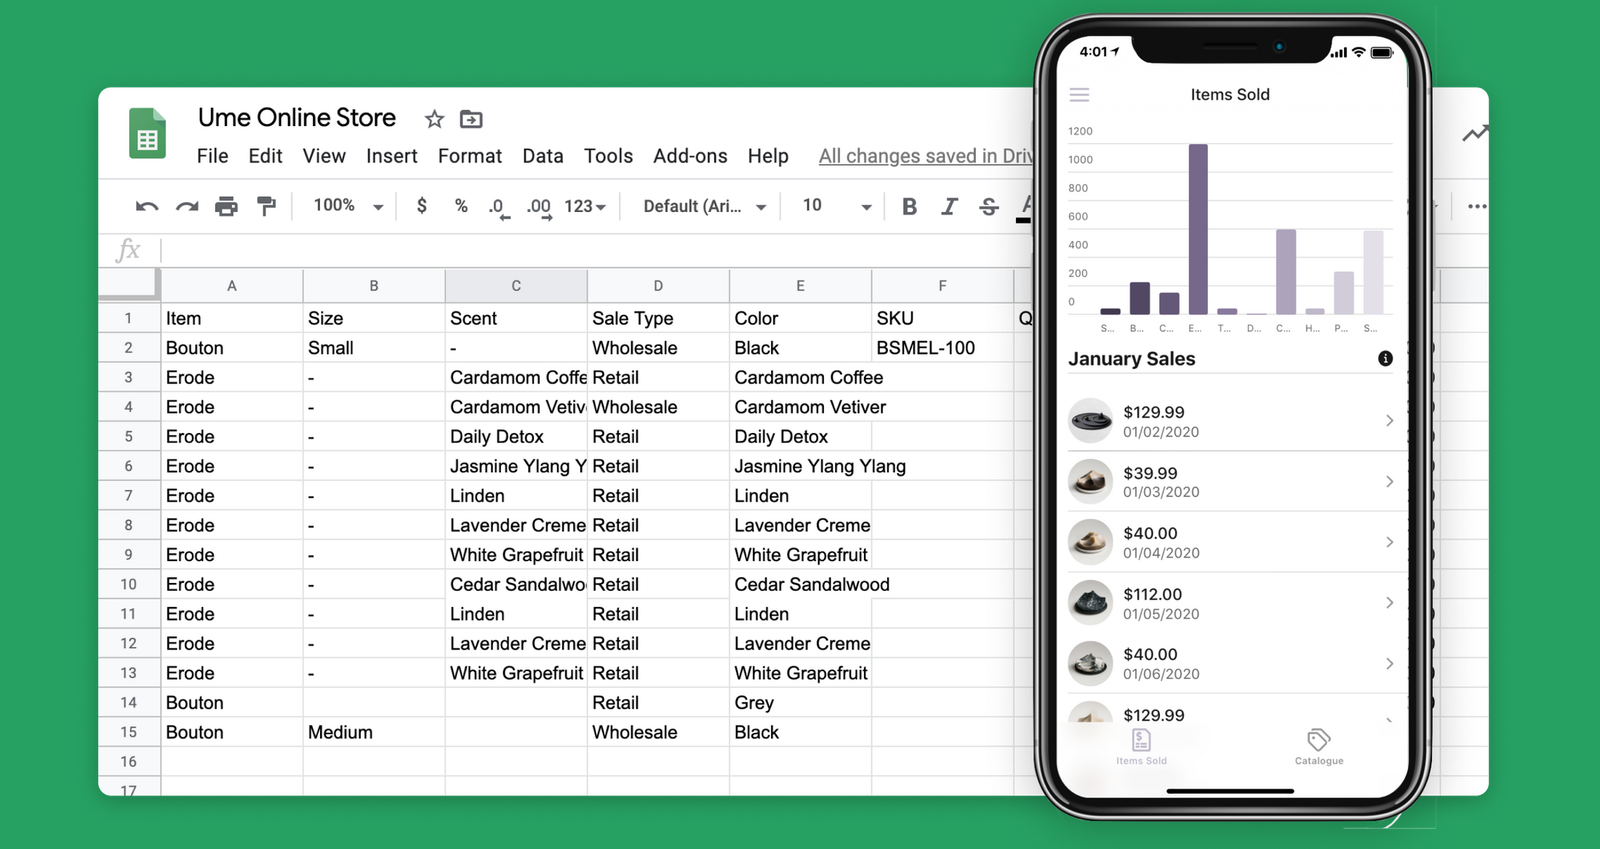
Task: Open the Format menu
Action: coord(470,156)
